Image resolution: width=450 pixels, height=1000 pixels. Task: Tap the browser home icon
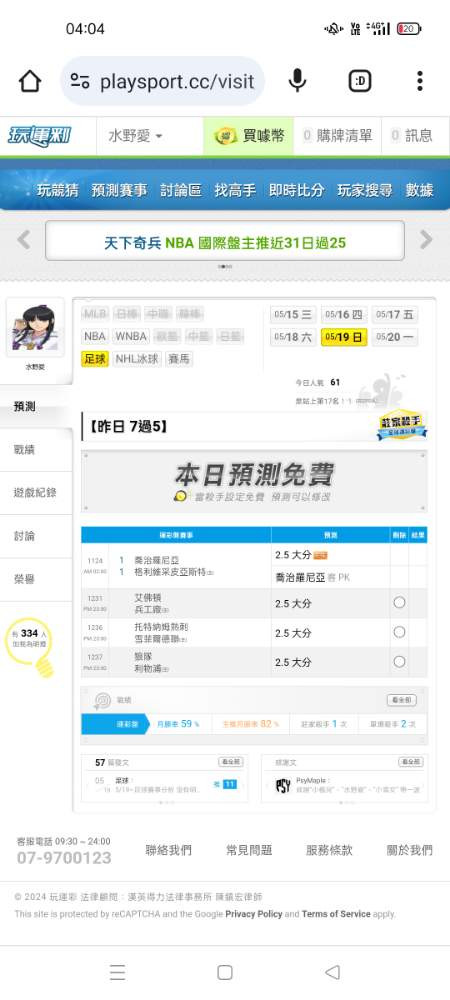coord(30,81)
